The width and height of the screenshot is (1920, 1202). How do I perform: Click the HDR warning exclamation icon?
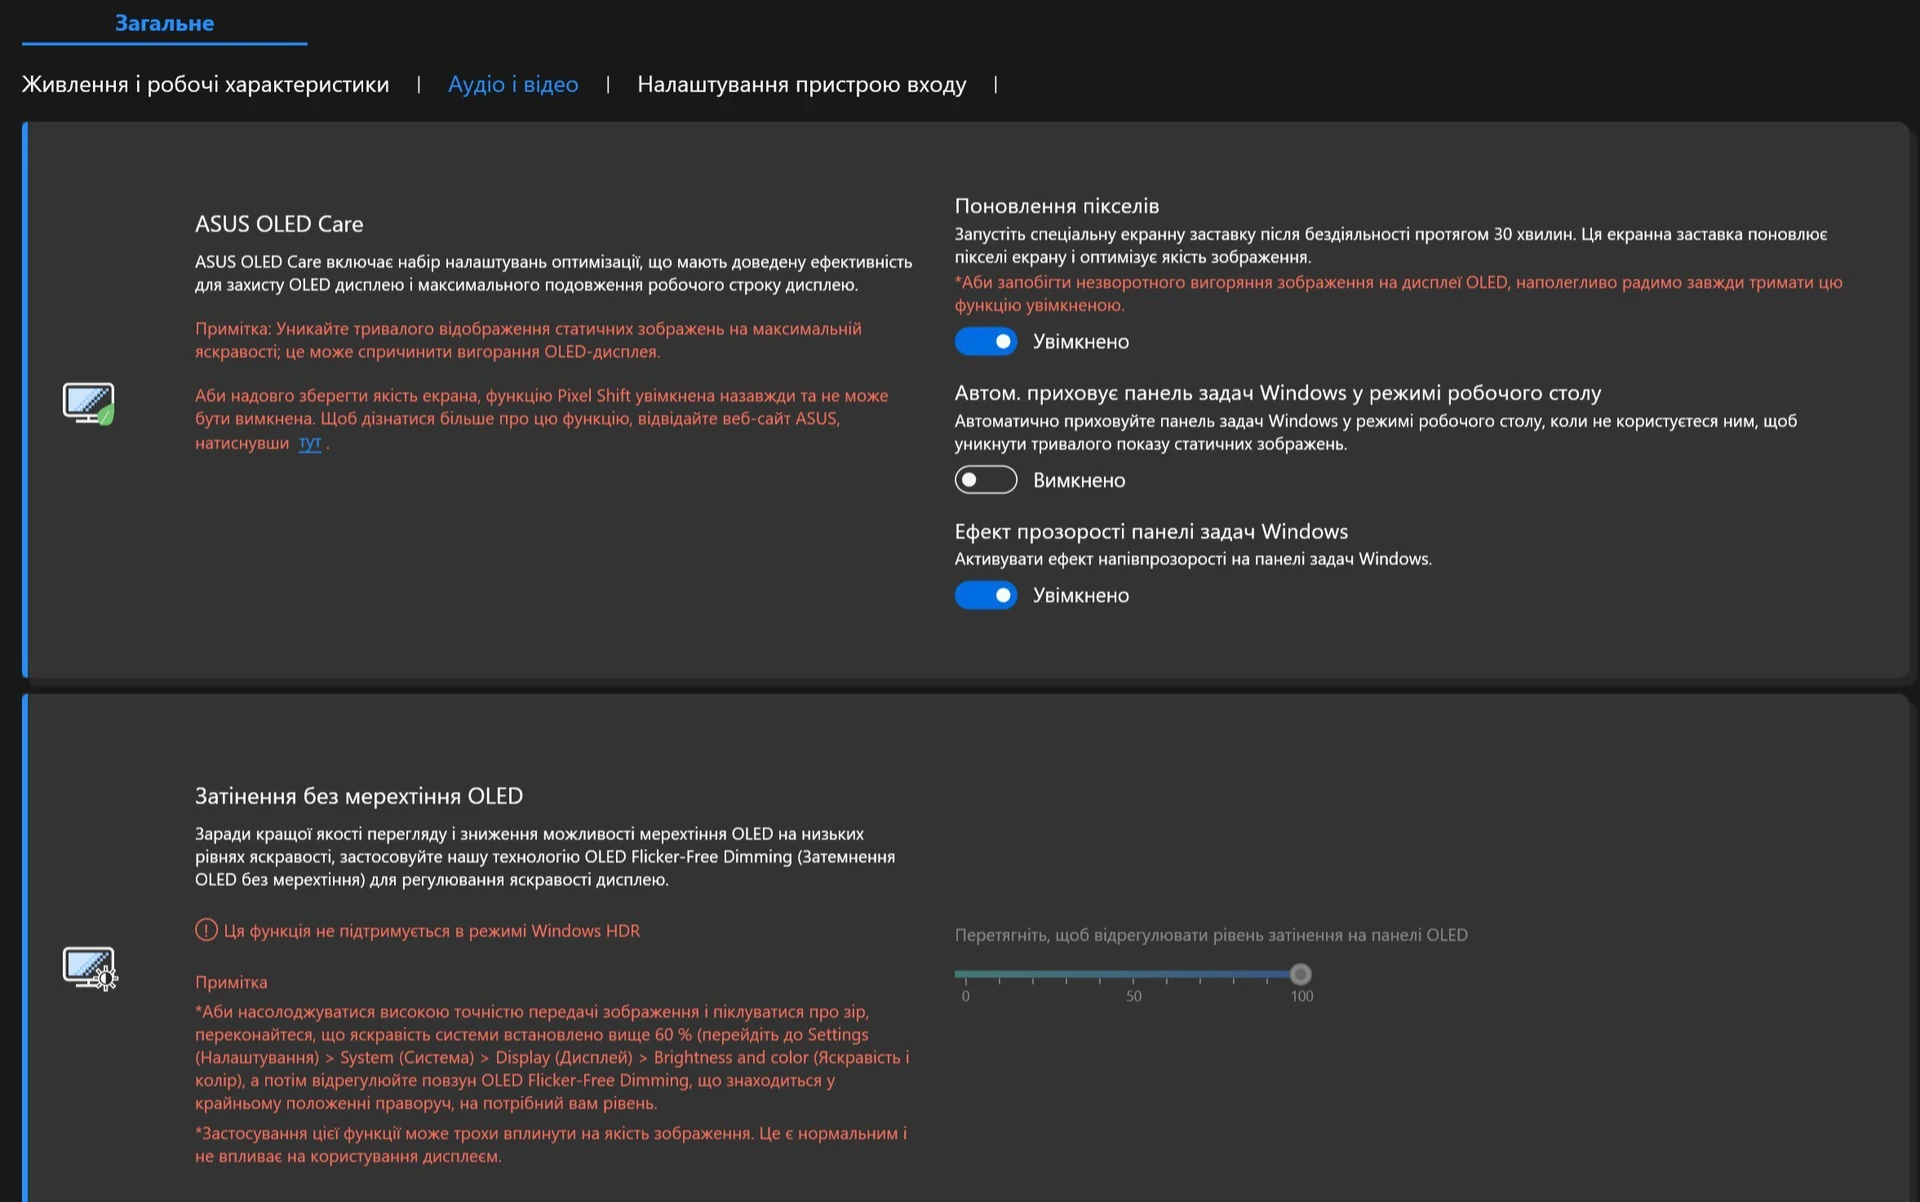[x=206, y=930]
